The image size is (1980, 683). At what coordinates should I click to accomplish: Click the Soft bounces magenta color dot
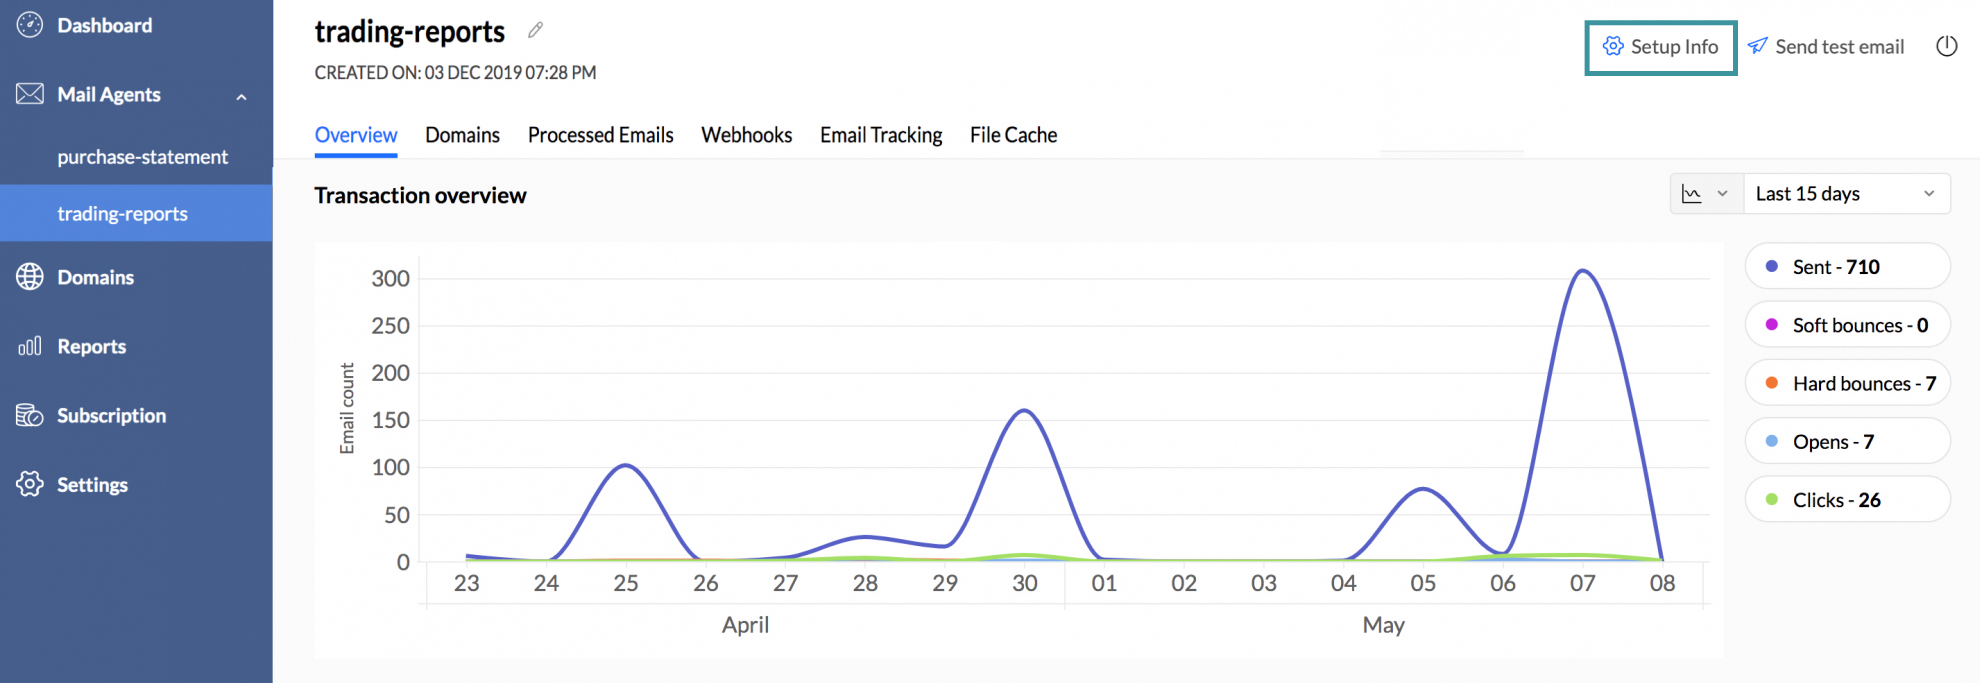tap(1772, 325)
